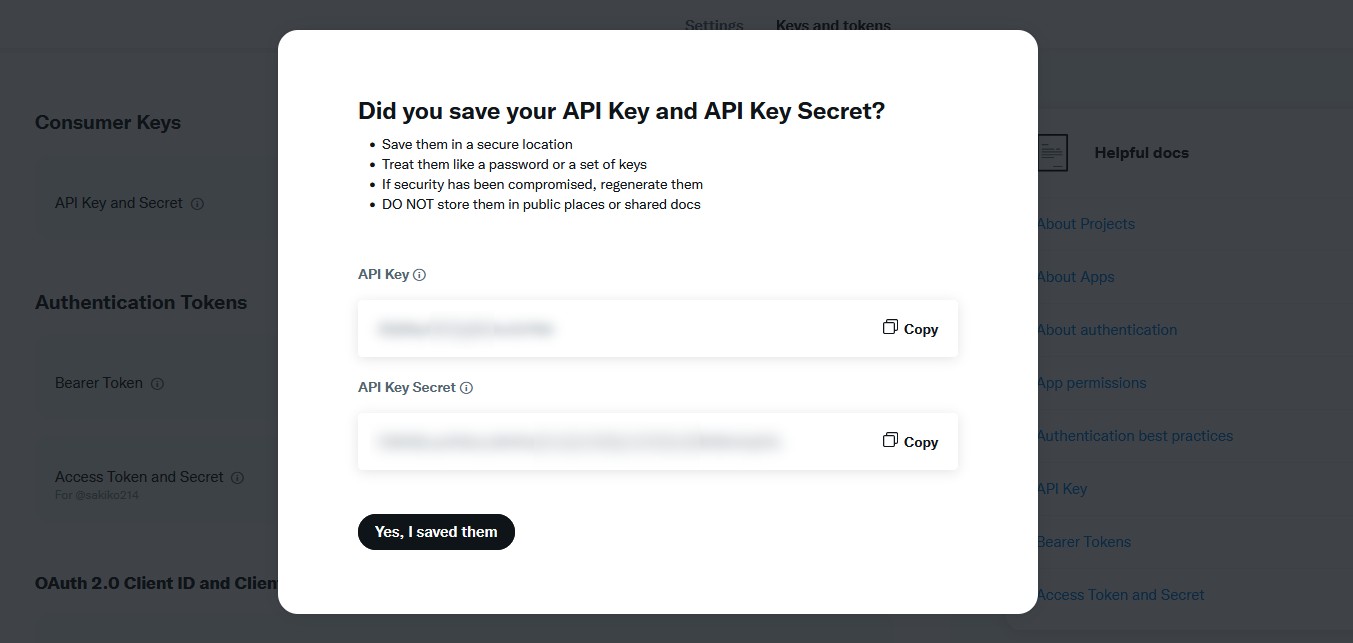Click info icon next to Bearer Token

click(157, 383)
